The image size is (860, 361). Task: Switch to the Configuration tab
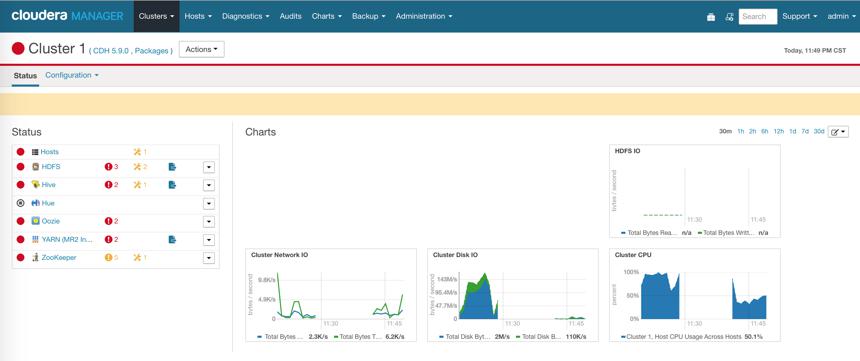[72, 75]
